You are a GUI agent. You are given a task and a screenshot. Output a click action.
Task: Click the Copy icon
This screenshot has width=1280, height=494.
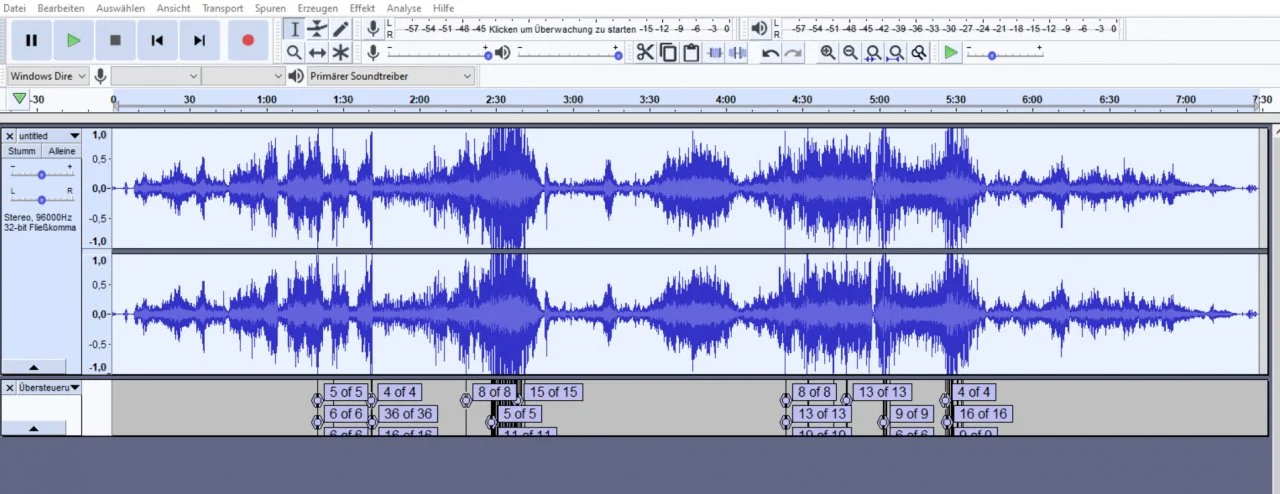(668, 52)
